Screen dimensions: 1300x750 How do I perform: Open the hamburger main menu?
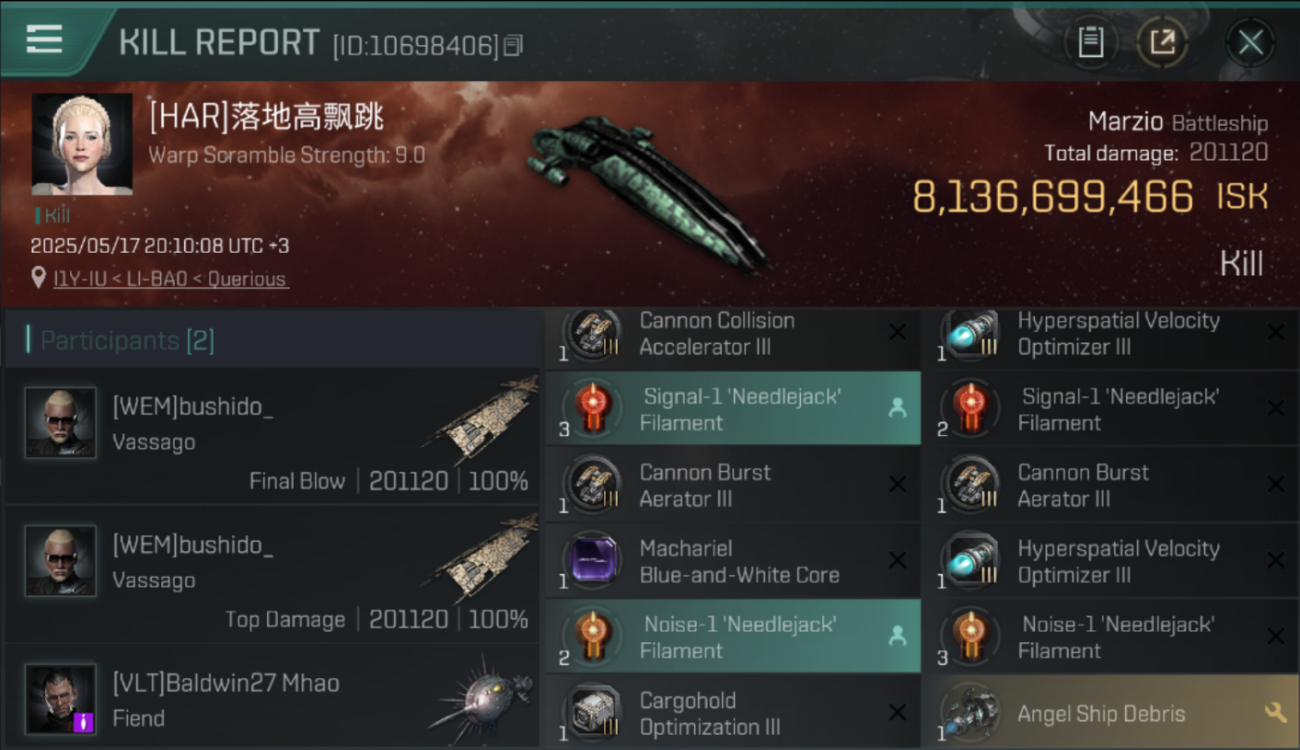click(44, 39)
